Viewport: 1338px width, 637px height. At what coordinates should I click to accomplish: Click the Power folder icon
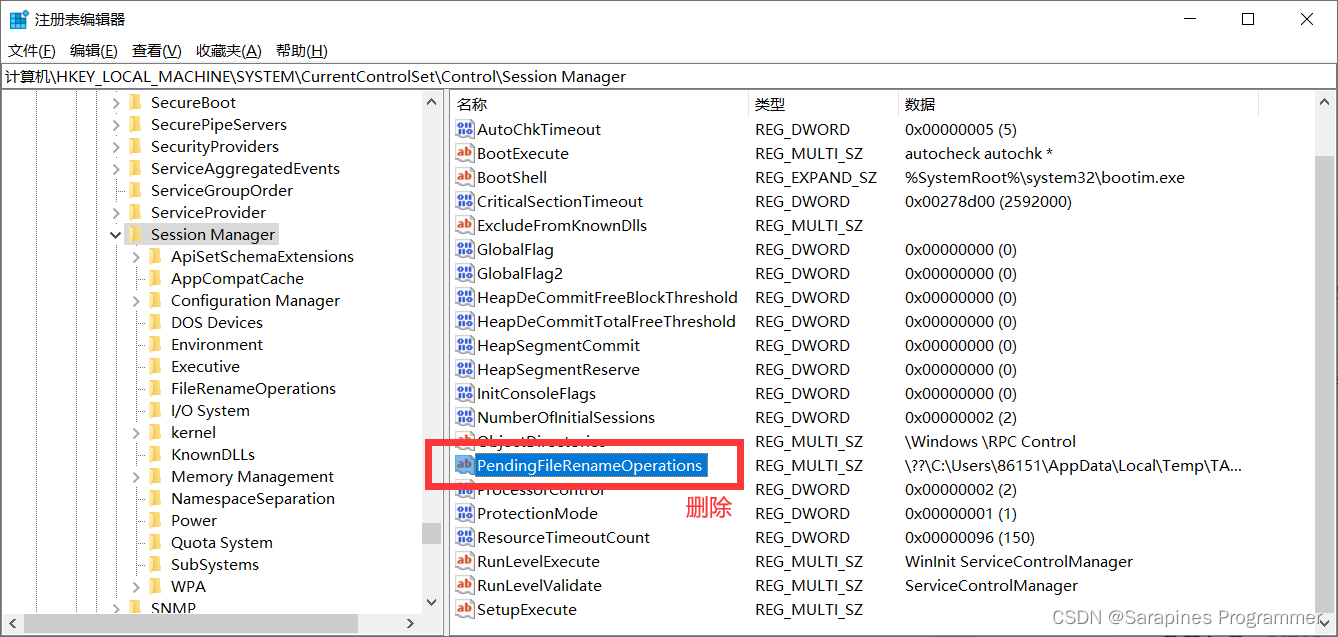point(155,520)
